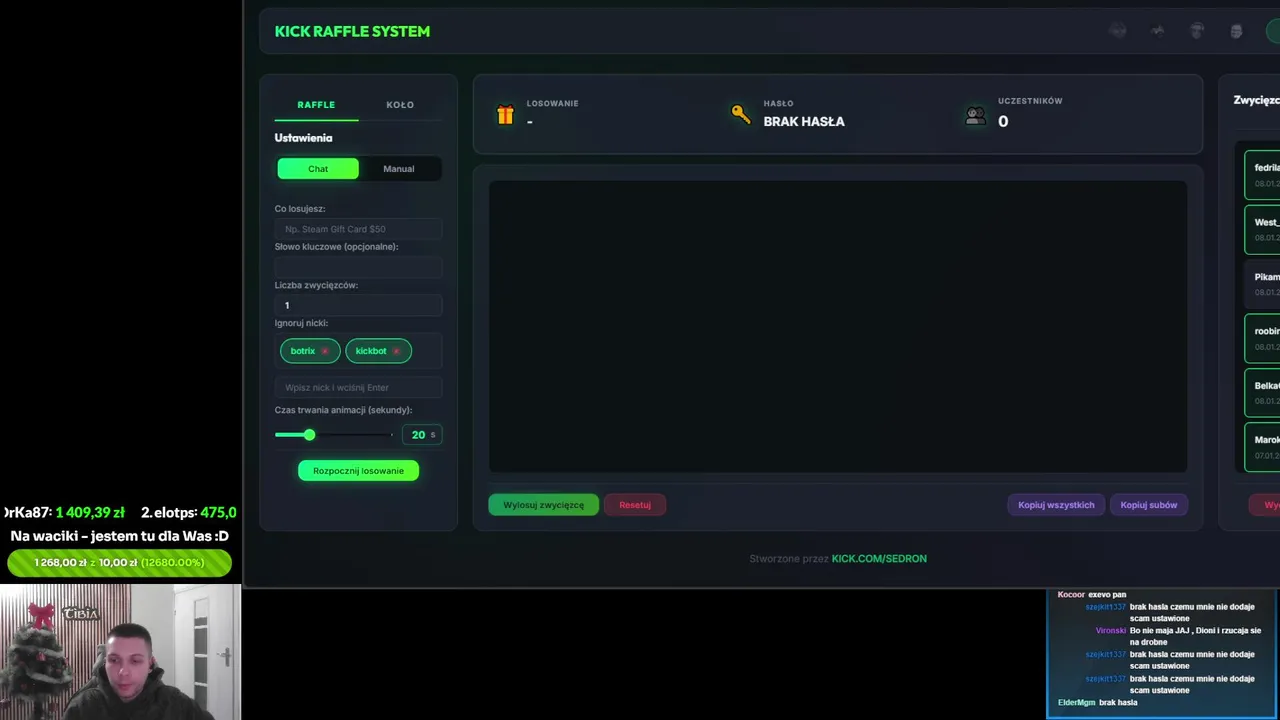Viewport: 1280px width, 720px height.
Task: Click the BRAK HASŁA status text
Action: [804, 121]
